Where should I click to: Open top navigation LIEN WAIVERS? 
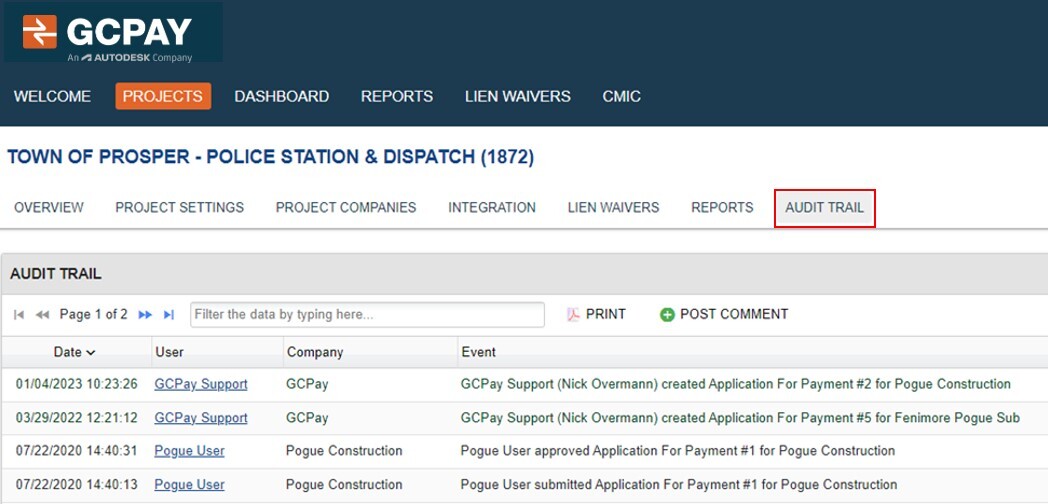click(x=518, y=96)
